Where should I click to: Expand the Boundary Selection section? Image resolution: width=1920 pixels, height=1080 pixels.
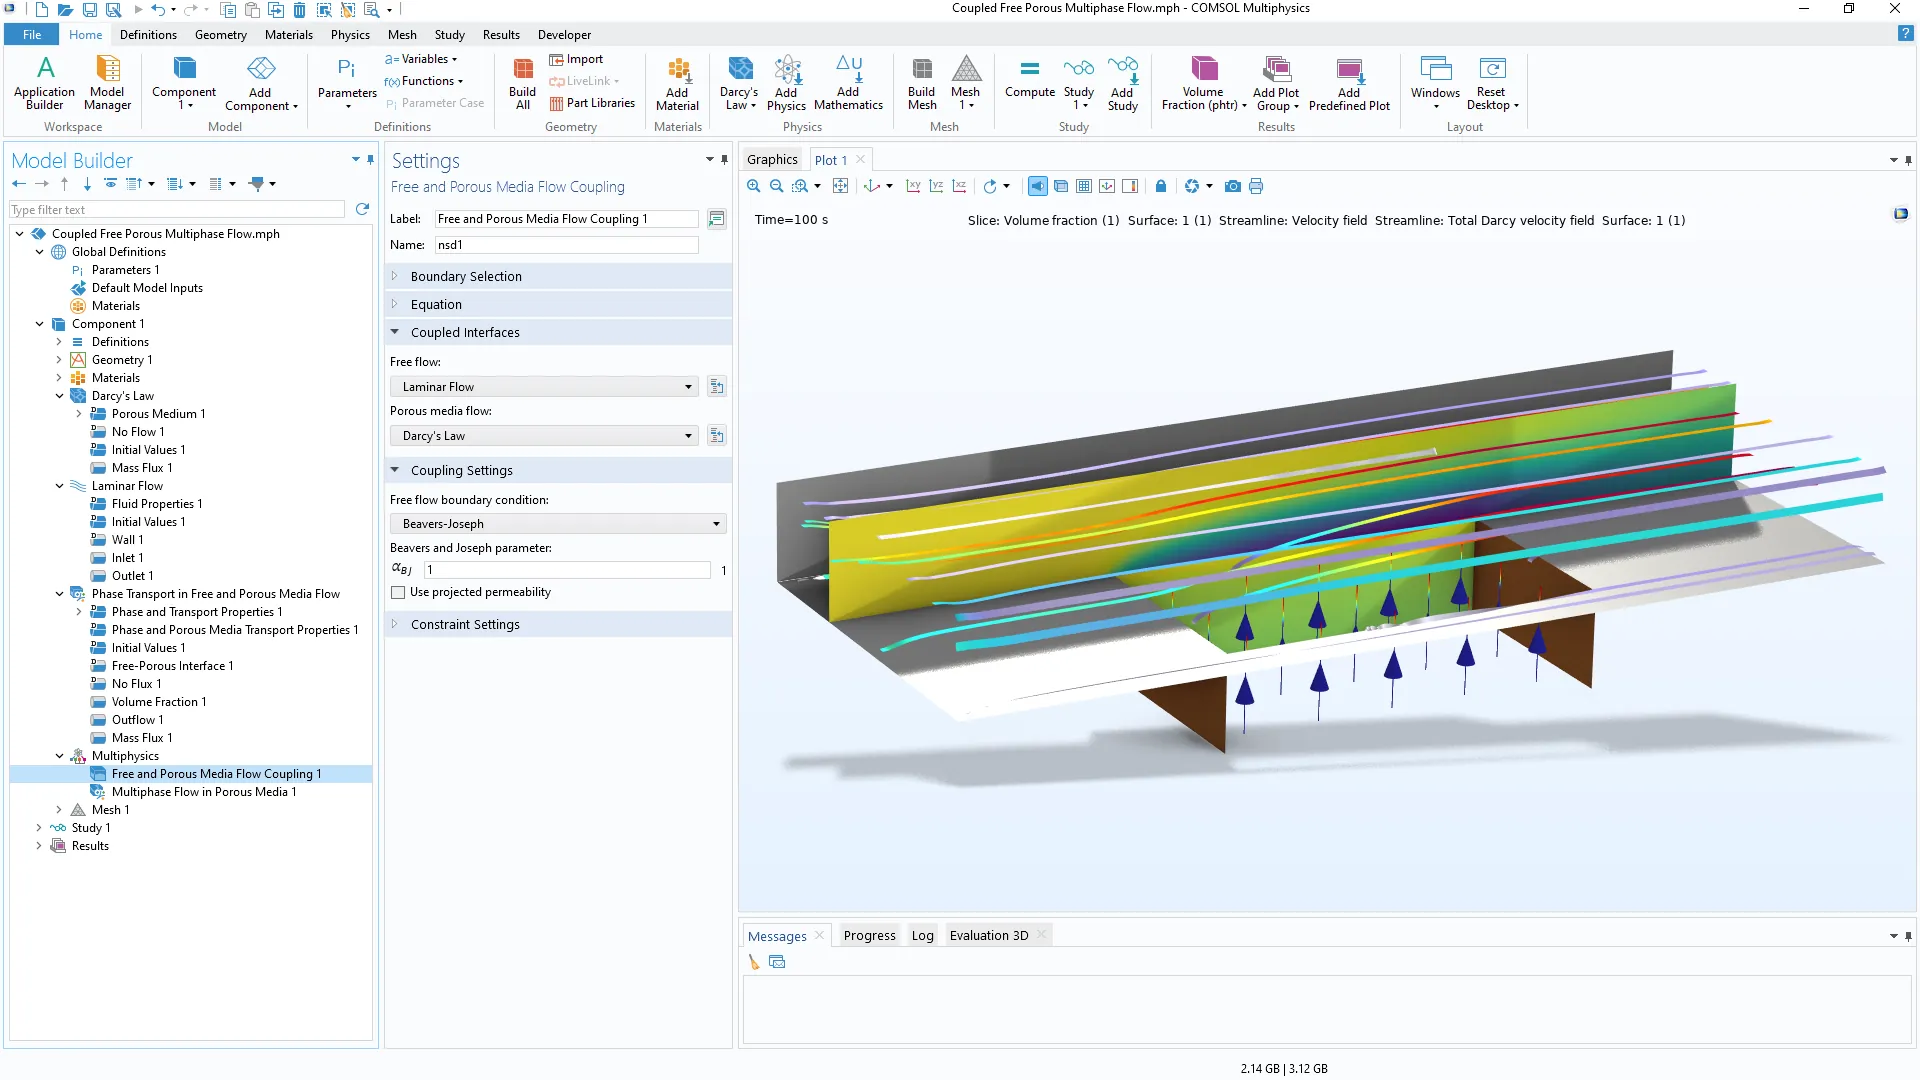click(465, 276)
